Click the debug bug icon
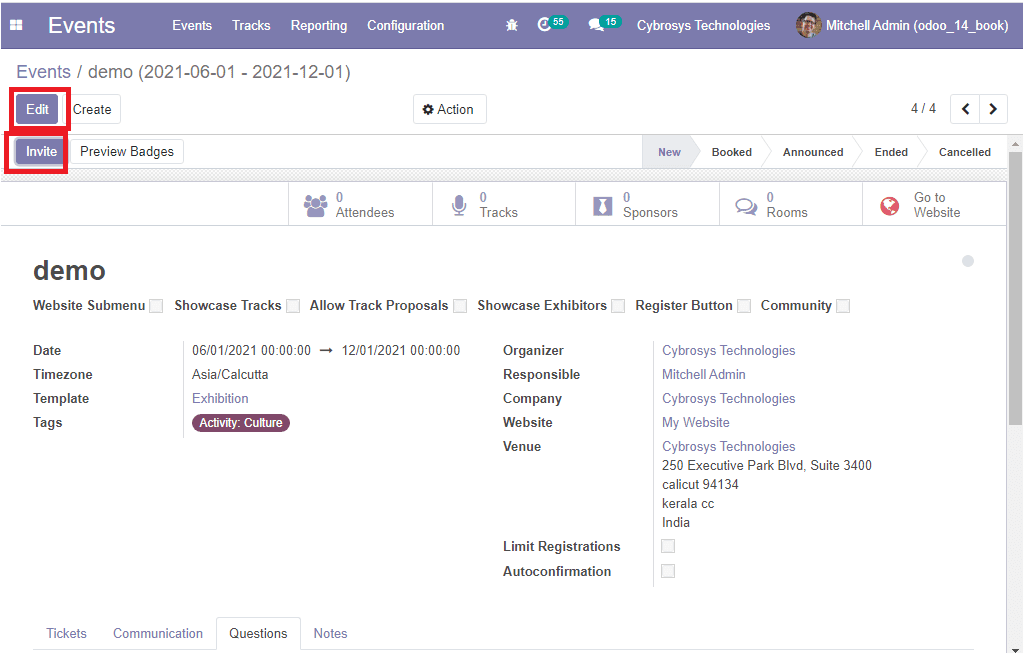Viewport: 1024px width, 654px height. pos(512,25)
